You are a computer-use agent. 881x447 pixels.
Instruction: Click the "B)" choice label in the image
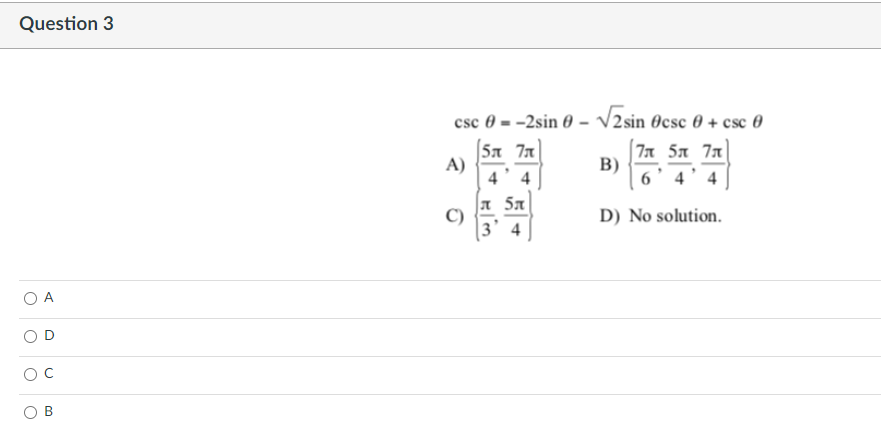[x=609, y=165]
